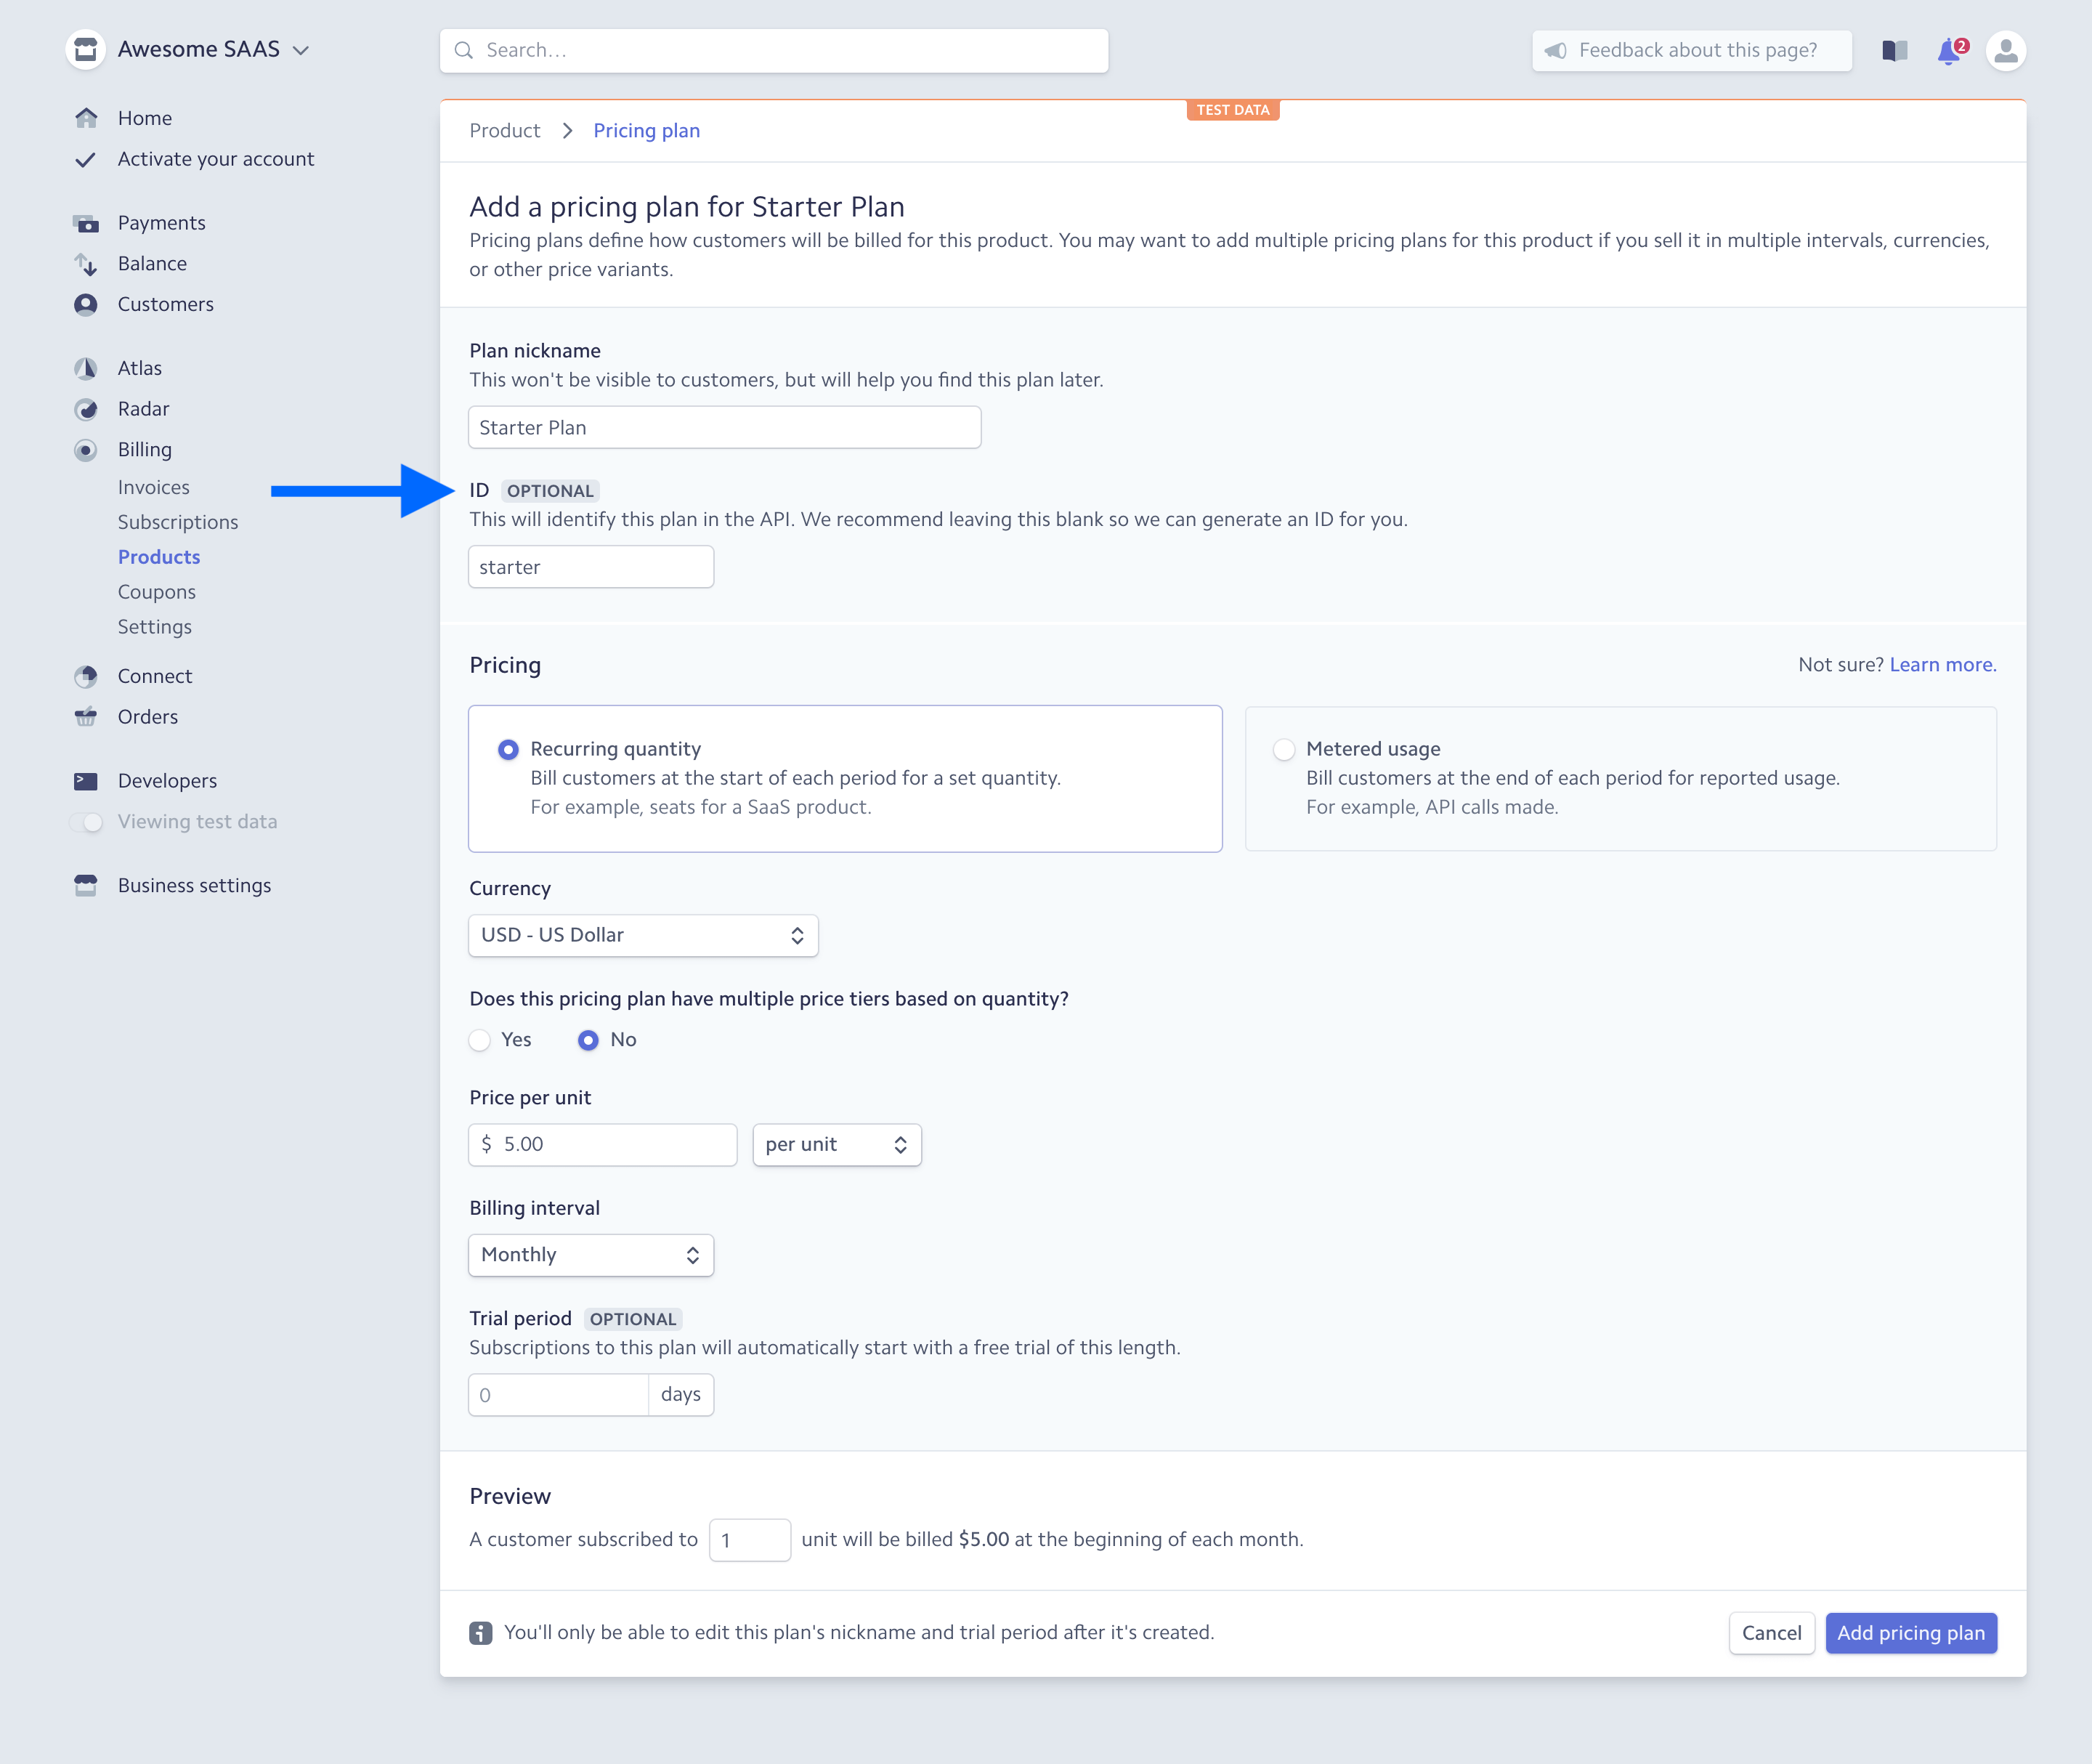The height and width of the screenshot is (1764, 2092).
Task: Click the notifications bell icon
Action: (1949, 51)
